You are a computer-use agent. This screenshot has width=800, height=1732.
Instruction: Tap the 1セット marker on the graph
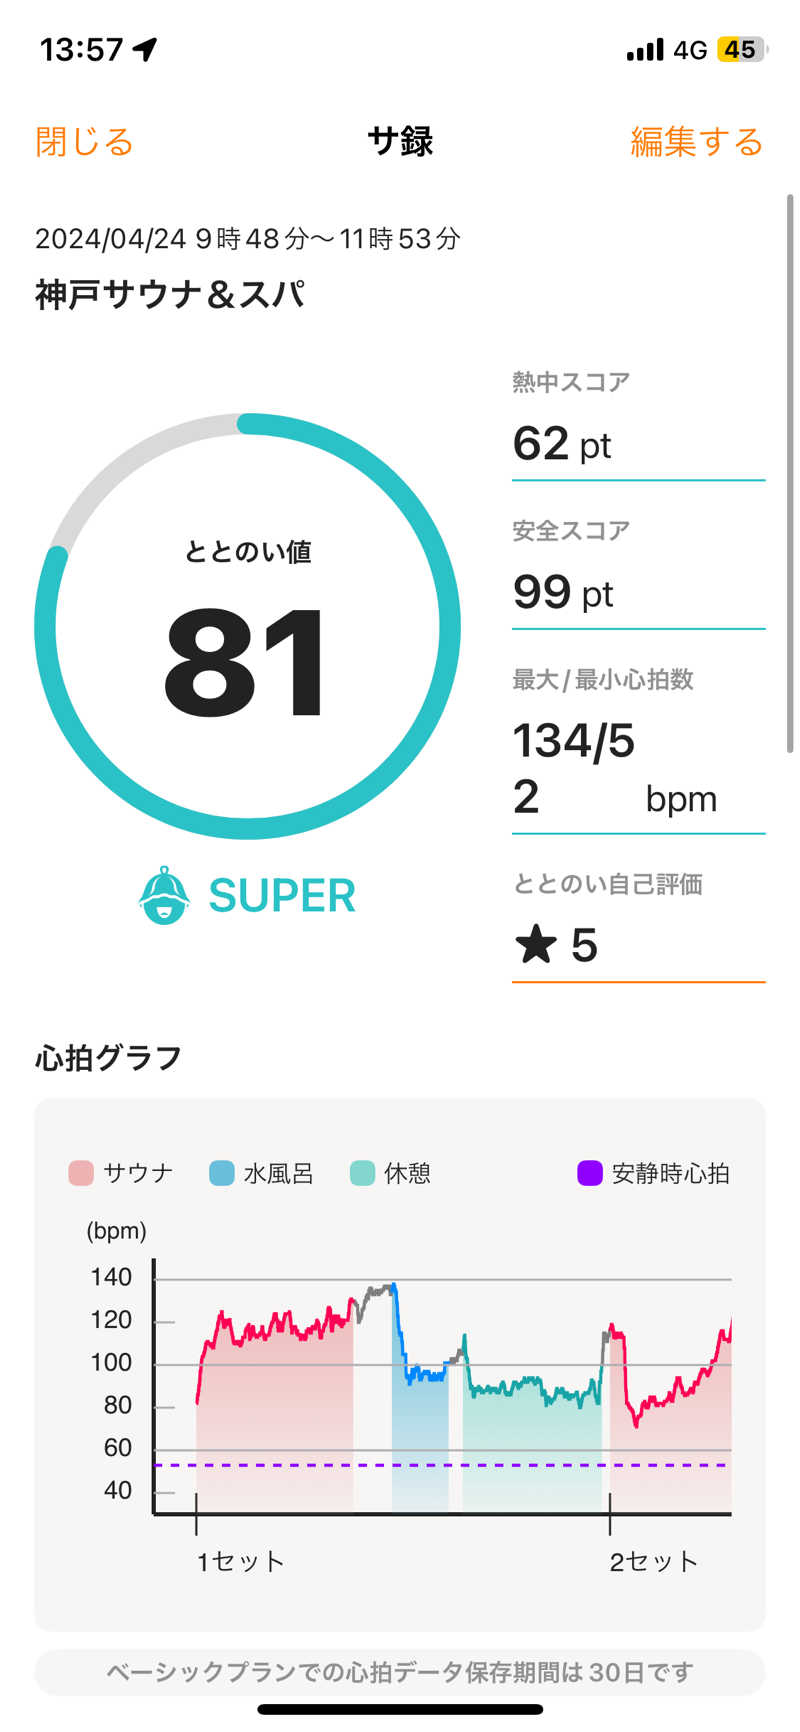pos(240,1561)
